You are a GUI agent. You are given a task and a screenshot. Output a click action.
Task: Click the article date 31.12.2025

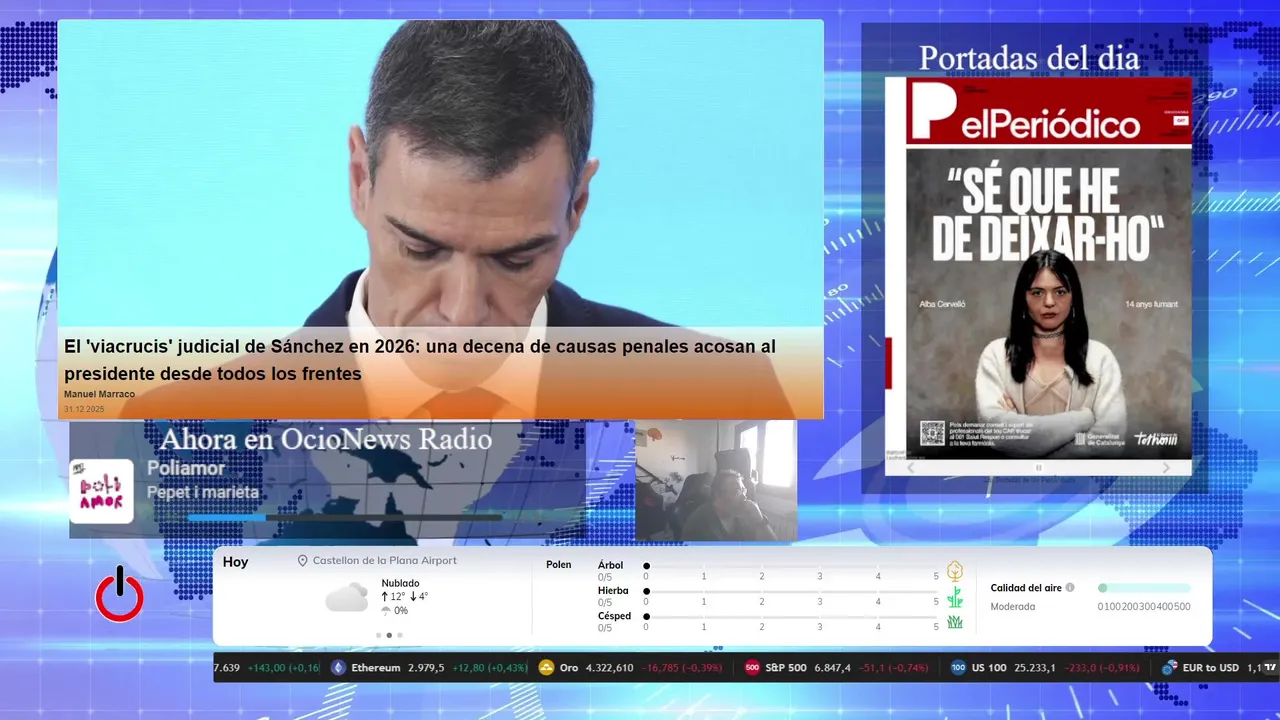click(x=84, y=409)
